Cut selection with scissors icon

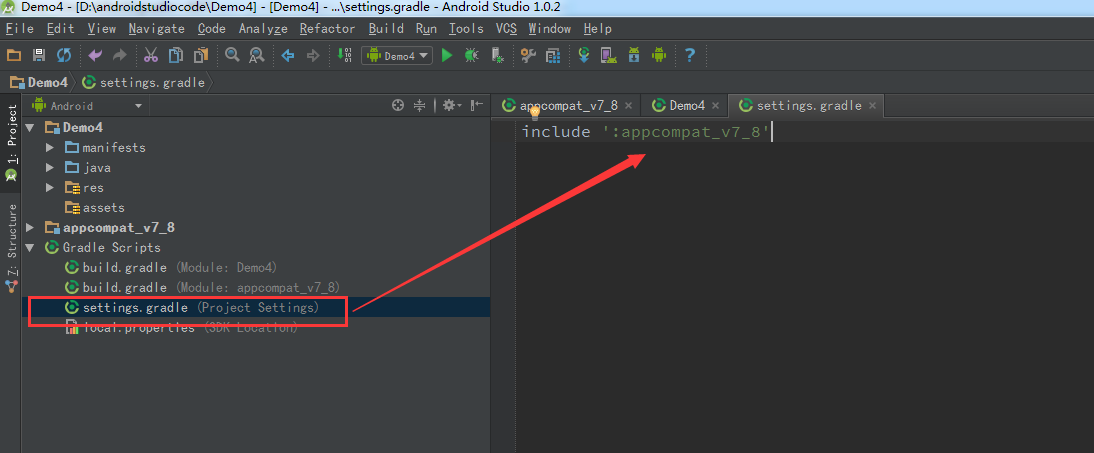[x=151, y=55]
